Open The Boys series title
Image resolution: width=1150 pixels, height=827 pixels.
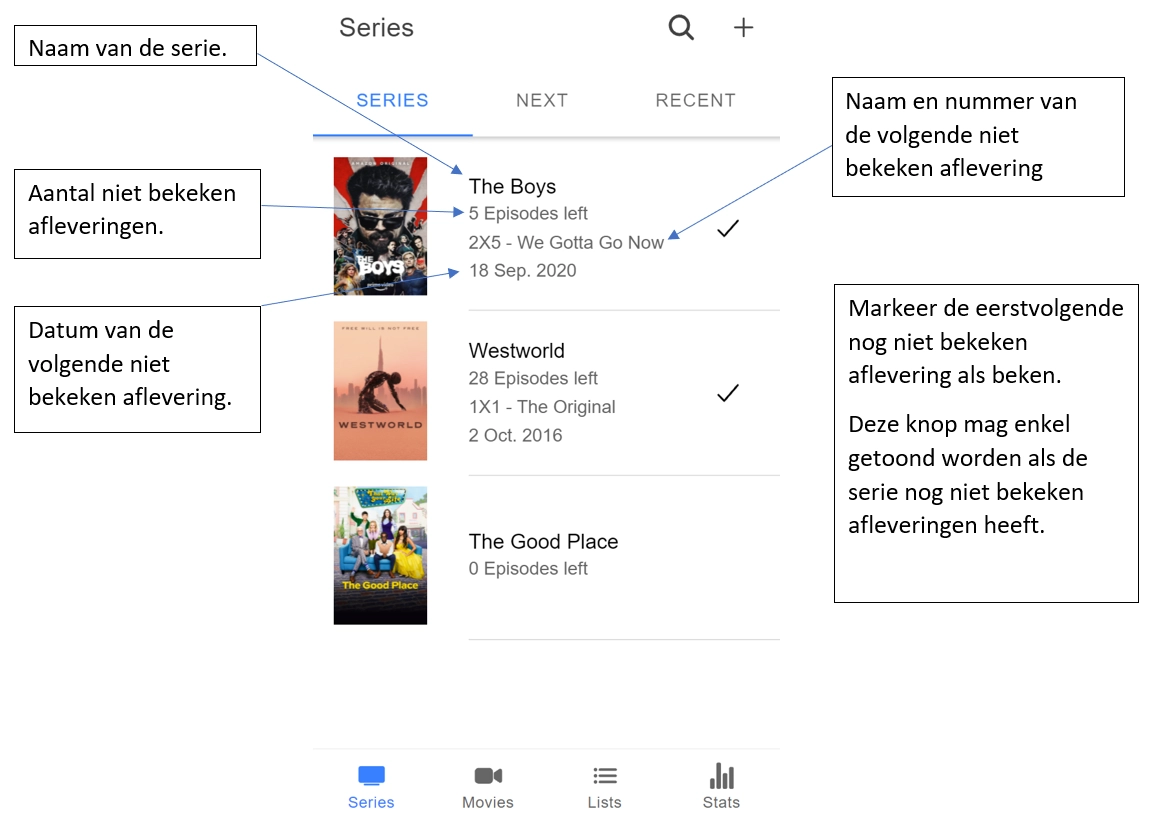512,186
